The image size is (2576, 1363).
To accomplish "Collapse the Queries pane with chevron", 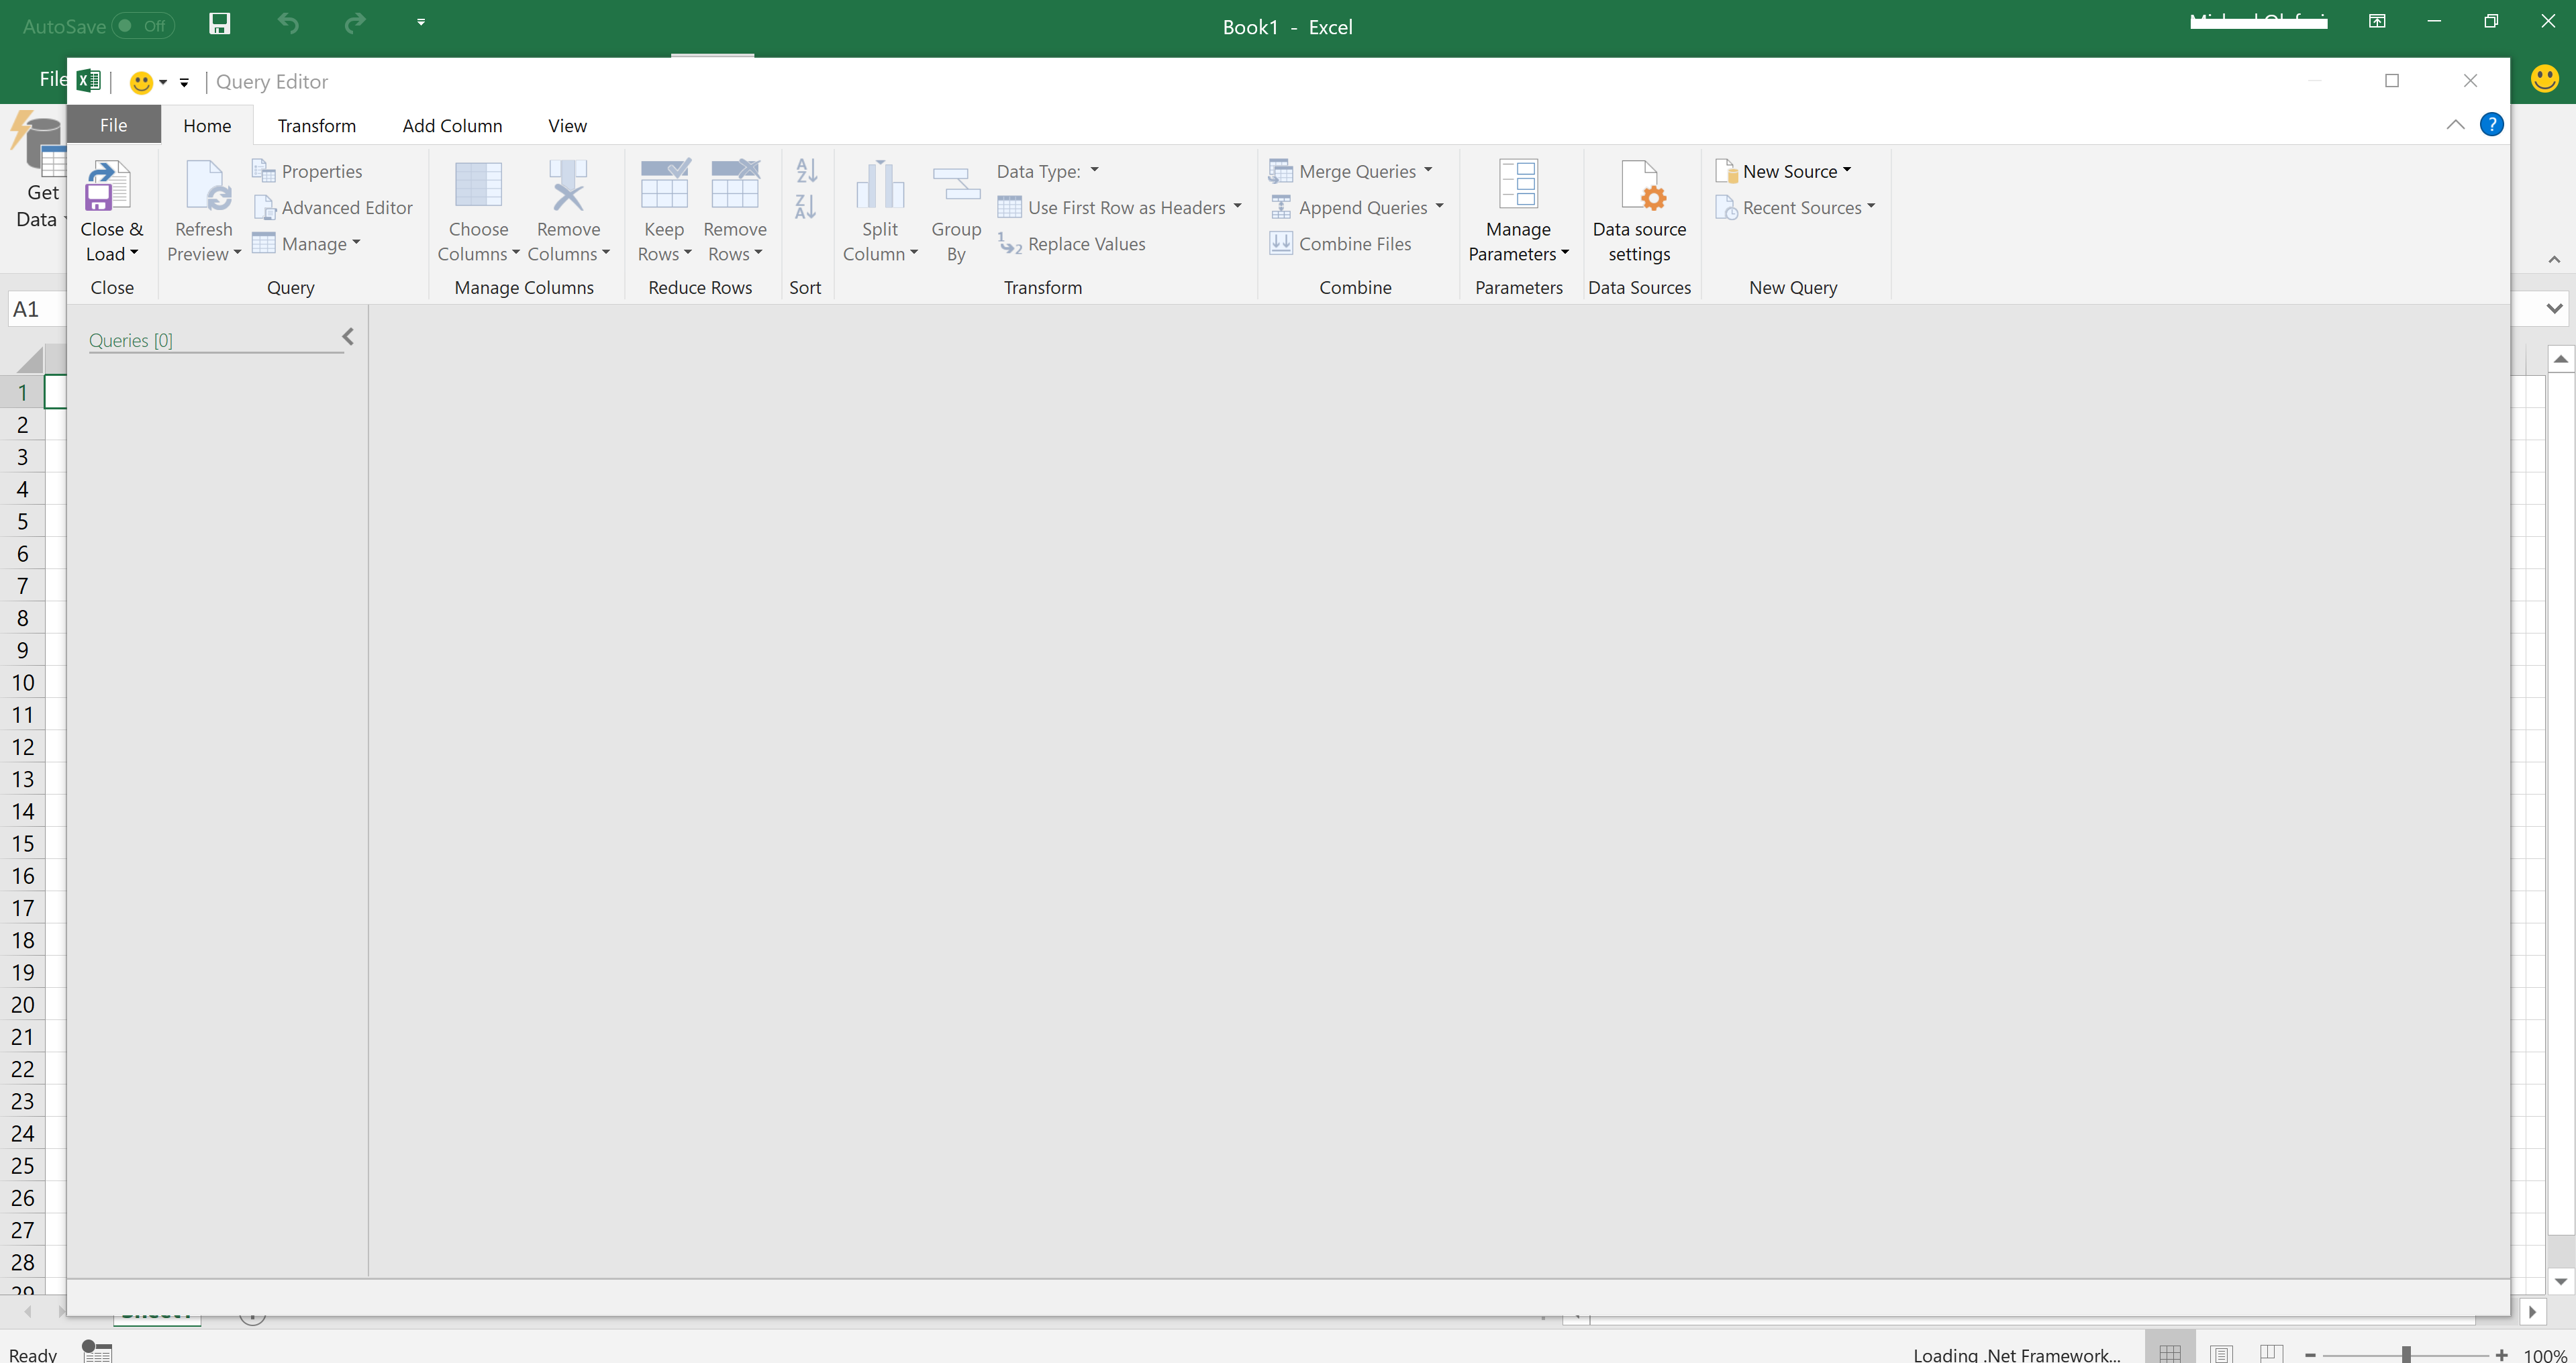I will (348, 337).
